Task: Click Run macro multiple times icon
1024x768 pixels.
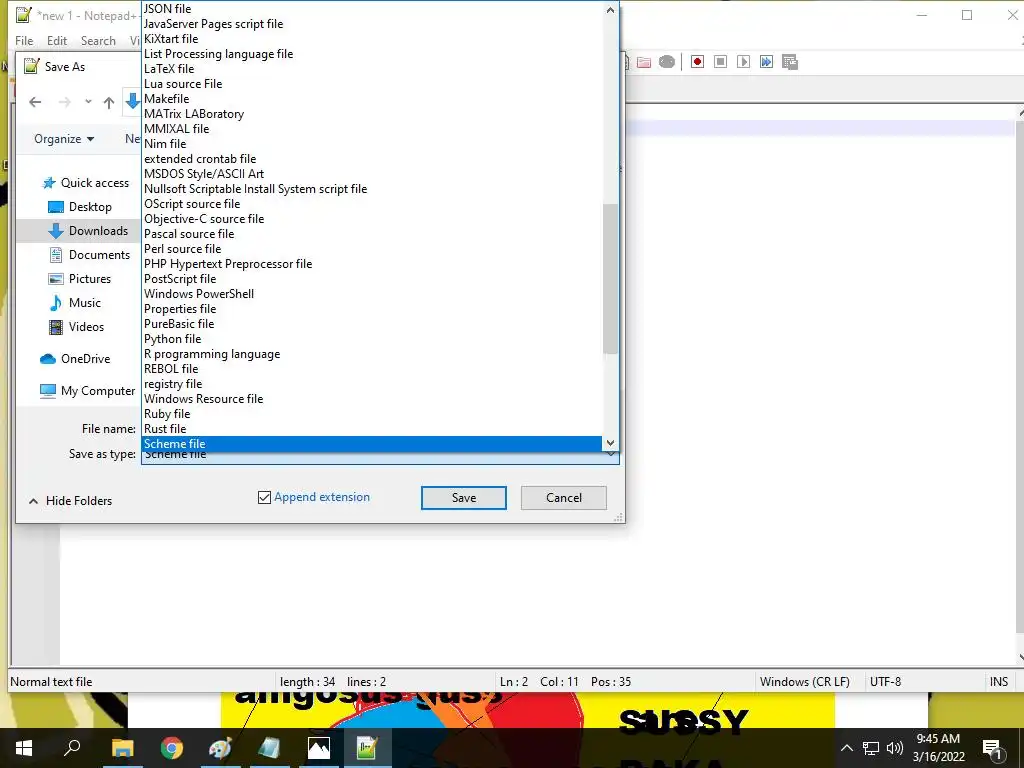Action: pyautogui.click(x=766, y=62)
